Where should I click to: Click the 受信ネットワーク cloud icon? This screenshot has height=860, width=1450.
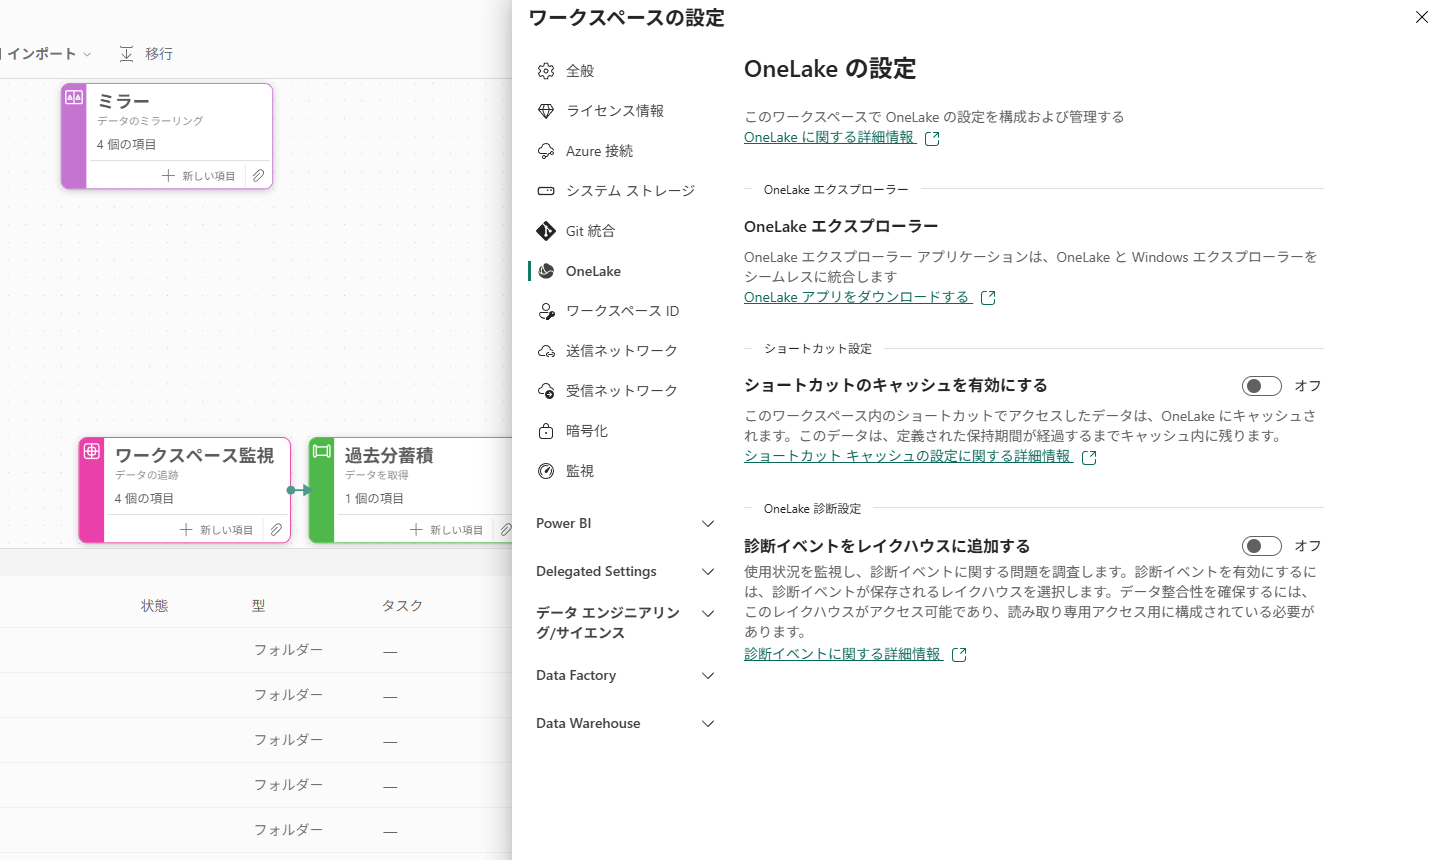[546, 391]
